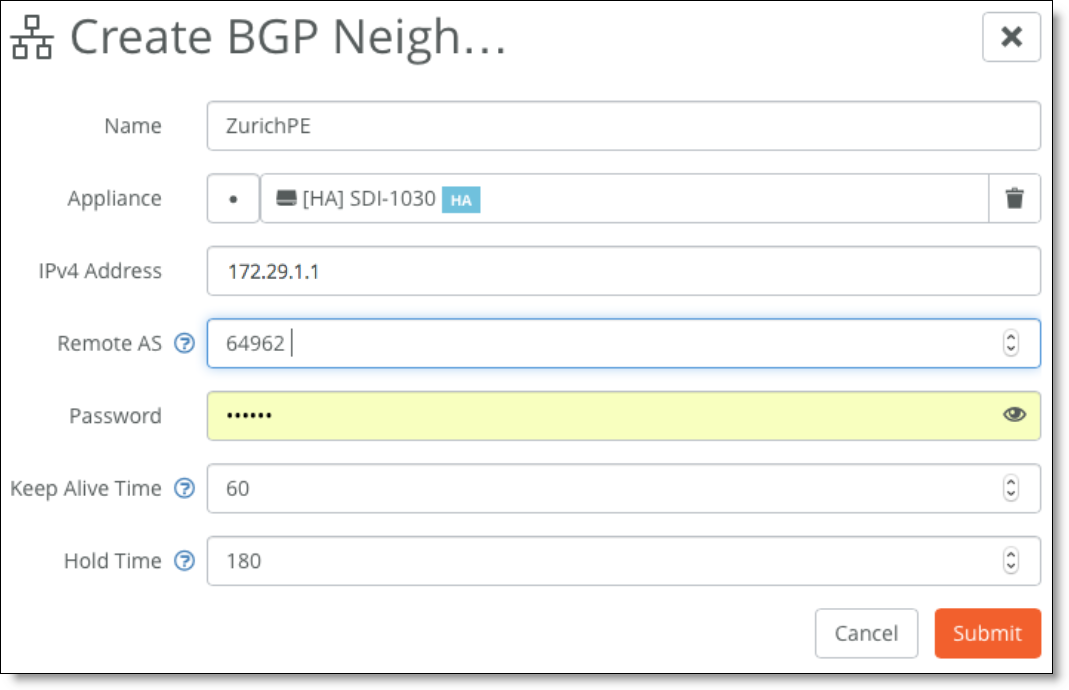Focus the Name field containing ZurichPE
Screen dimensions: 1069x690
[624, 126]
